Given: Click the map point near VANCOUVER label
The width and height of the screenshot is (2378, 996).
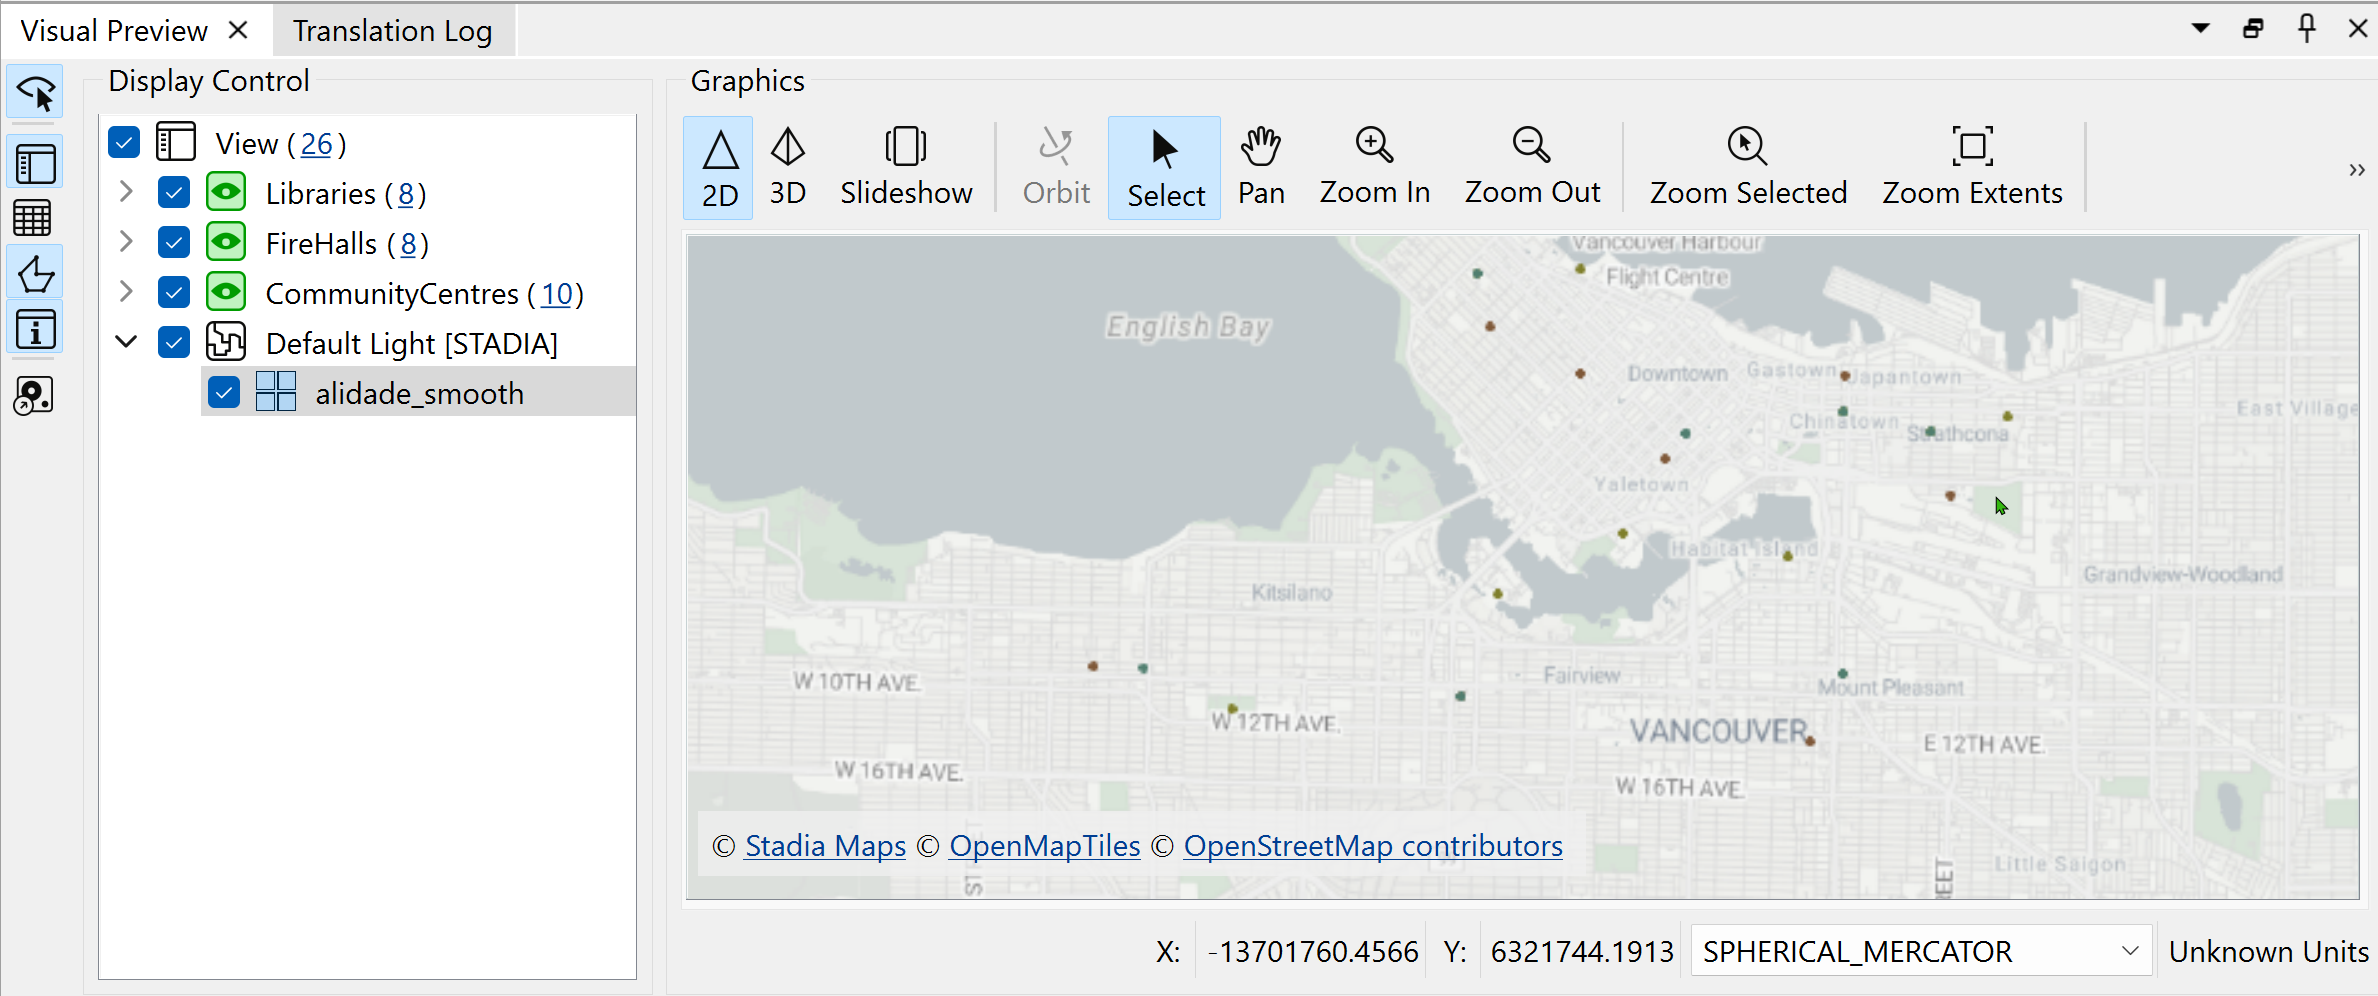Looking at the screenshot, I should pos(1810,741).
